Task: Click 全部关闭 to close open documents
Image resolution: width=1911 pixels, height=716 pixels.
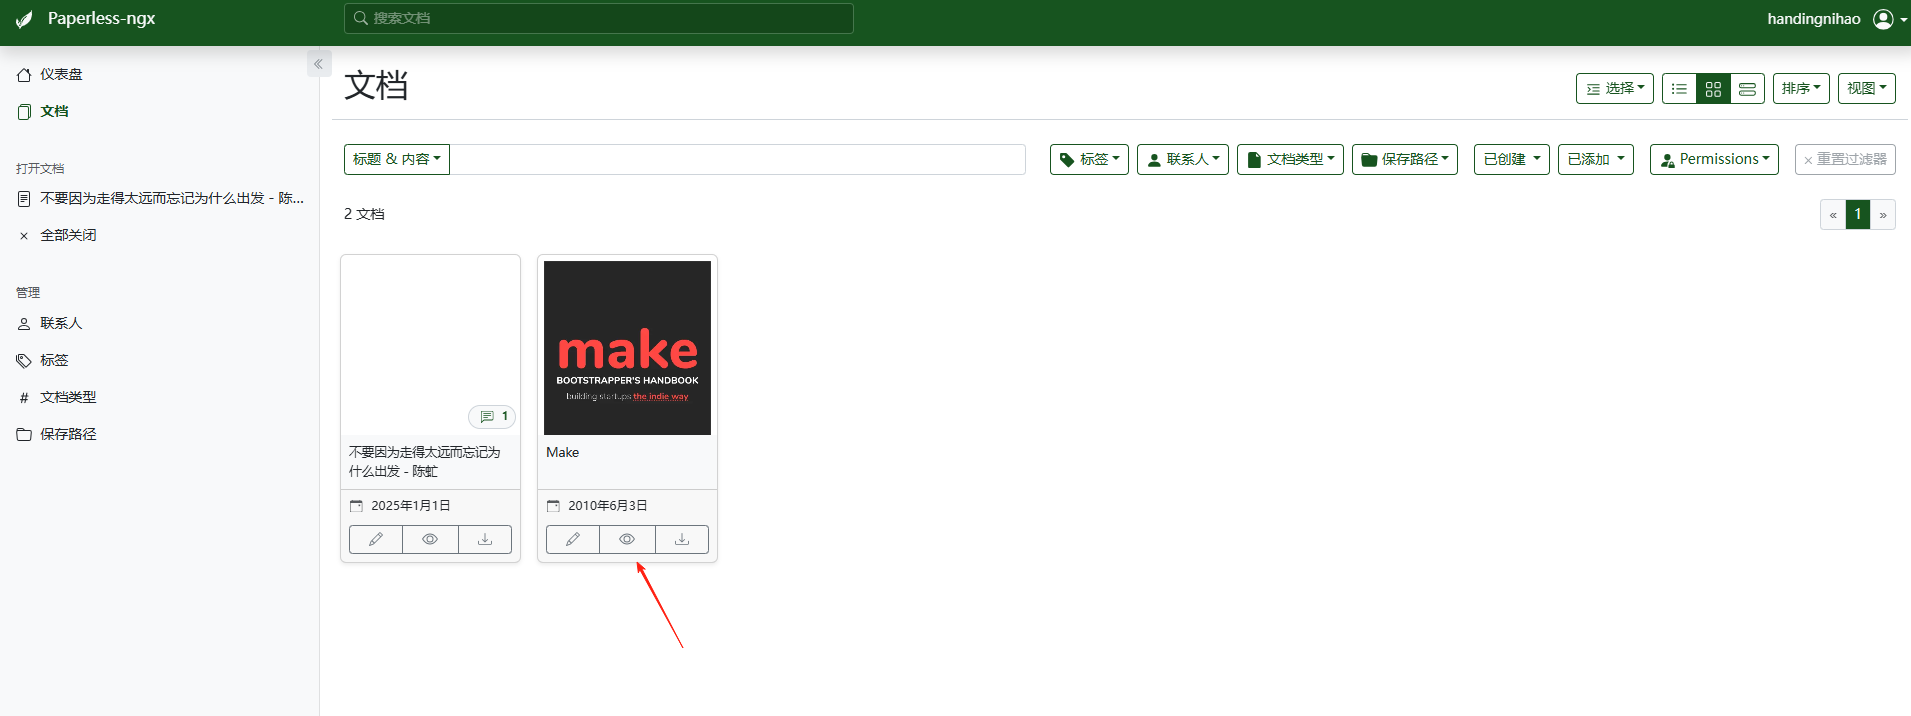Action: point(68,235)
